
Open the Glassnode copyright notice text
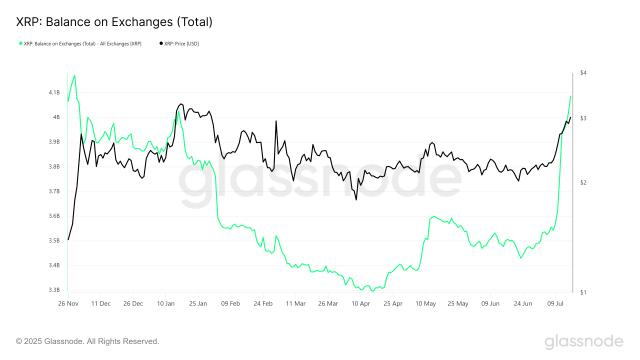click(87, 341)
